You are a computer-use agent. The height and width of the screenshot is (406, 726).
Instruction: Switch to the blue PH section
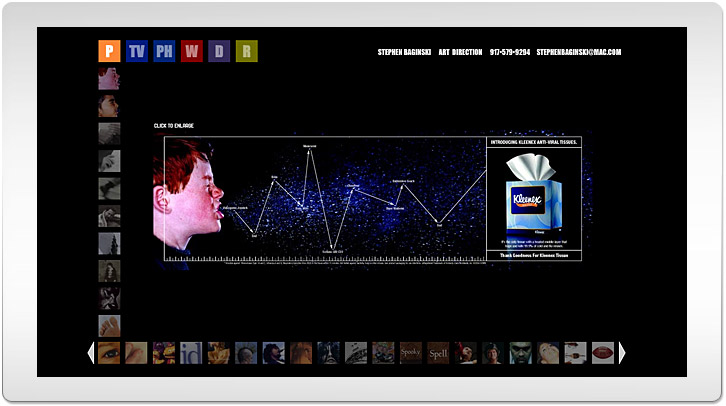[x=164, y=51]
